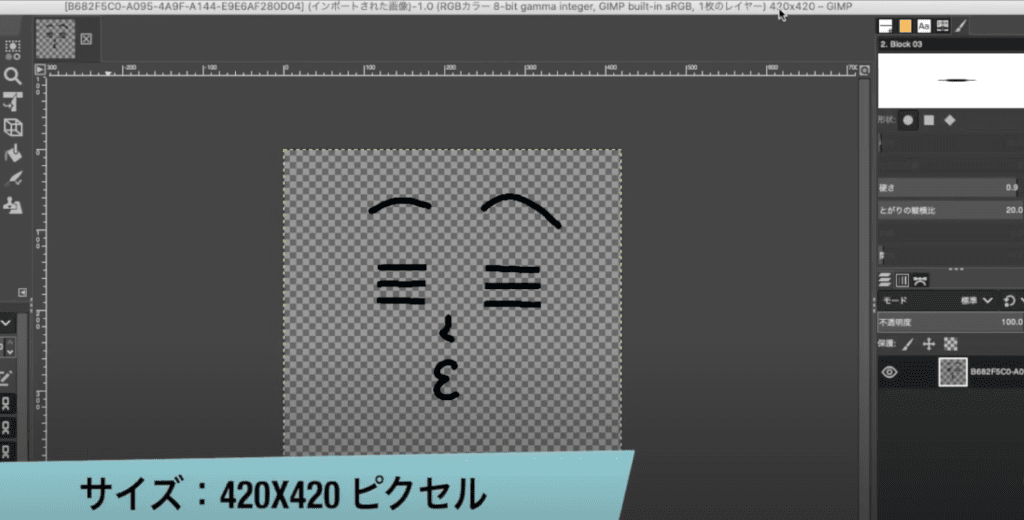
Task: Switch to the Paths tab
Action: 919,280
